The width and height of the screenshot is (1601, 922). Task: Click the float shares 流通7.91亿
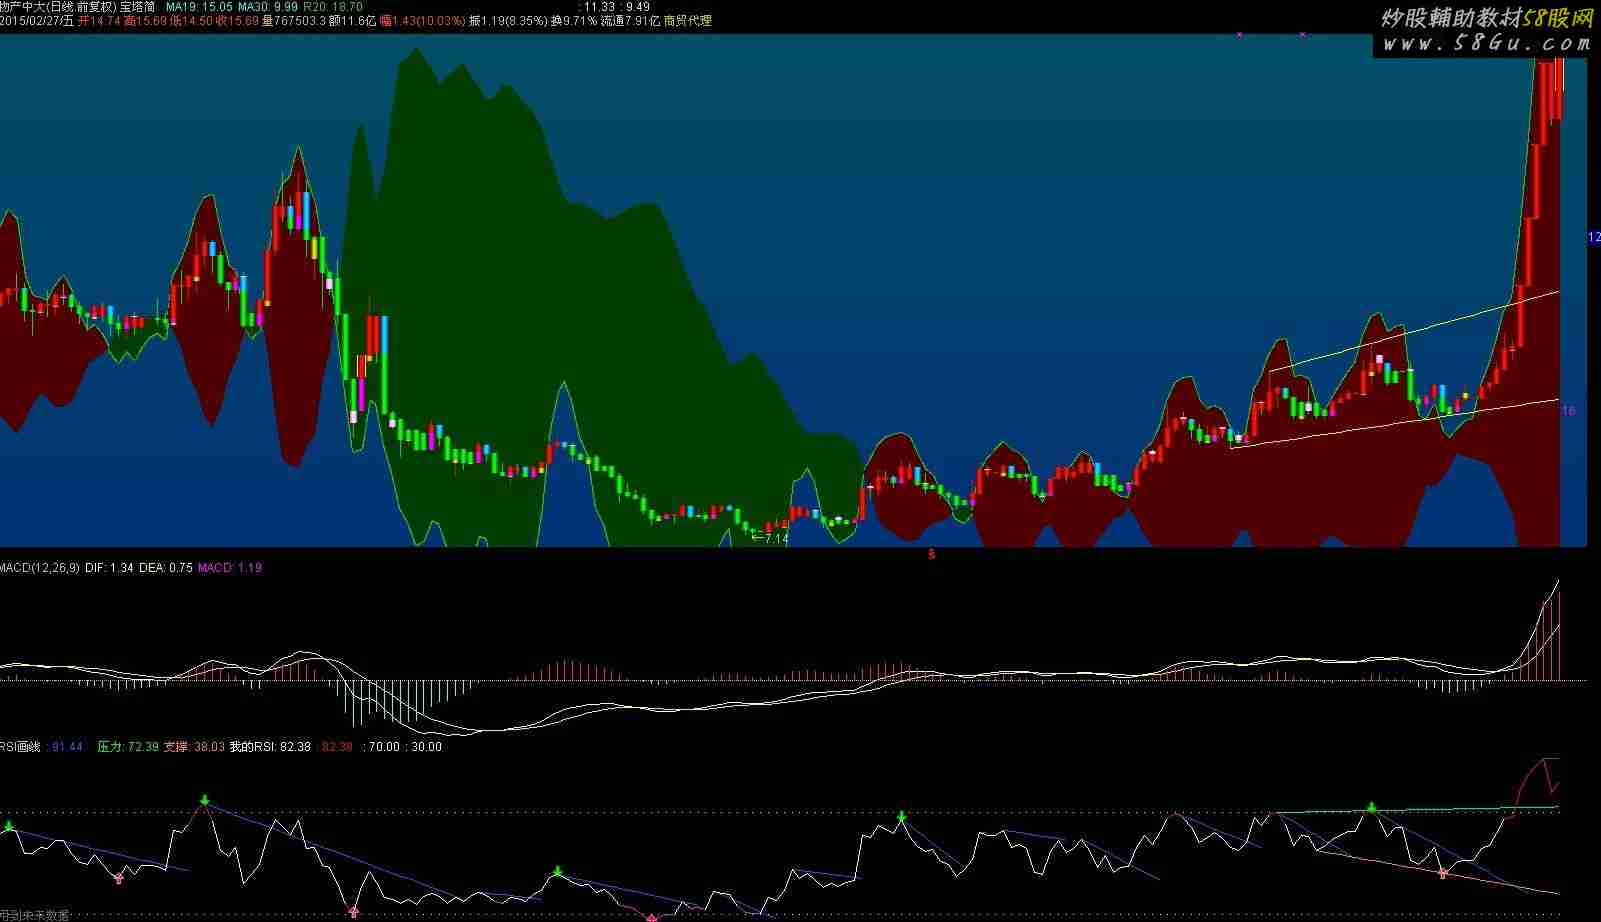click(x=630, y=20)
